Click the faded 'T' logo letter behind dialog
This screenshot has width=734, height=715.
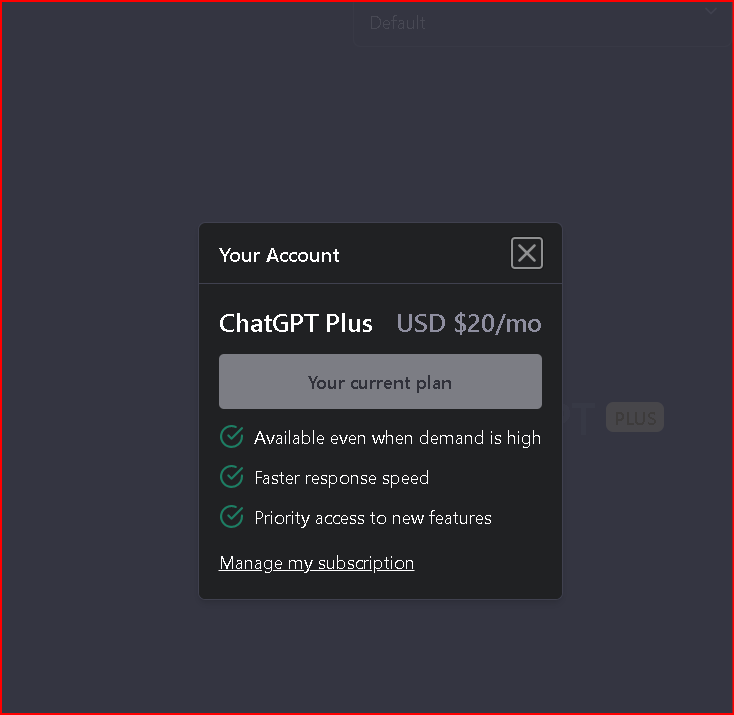coord(584,418)
